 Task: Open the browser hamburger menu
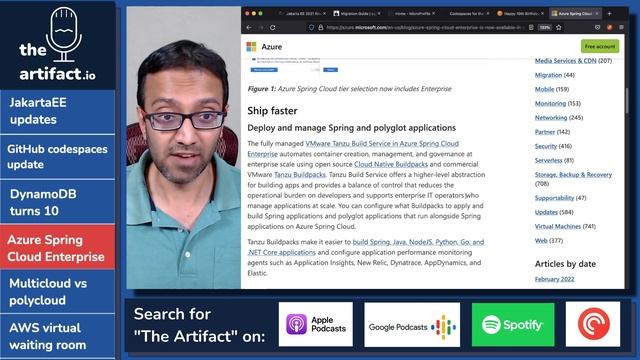click(x=621, y=27)
